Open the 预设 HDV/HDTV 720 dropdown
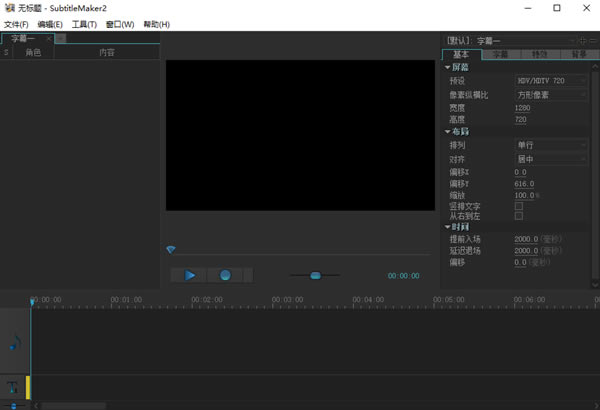The height and width of the screenshot is (410, 600). 551,80
